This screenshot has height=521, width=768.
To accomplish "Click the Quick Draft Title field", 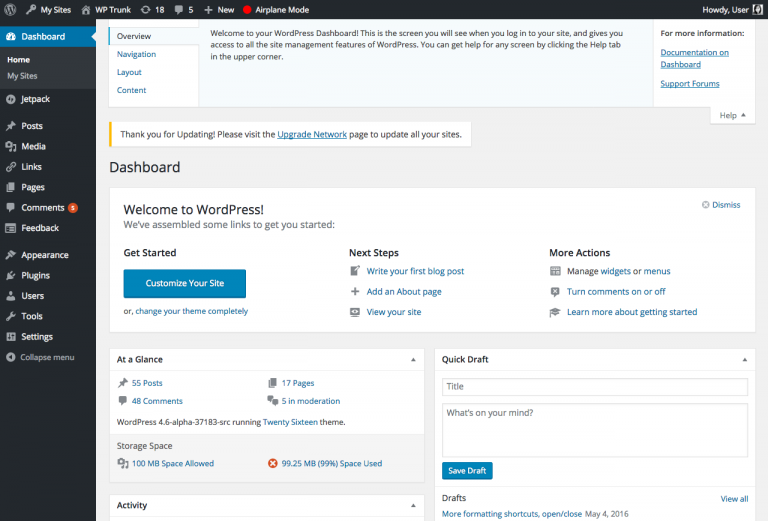I will pyautogui.click(x=594, y=387).
